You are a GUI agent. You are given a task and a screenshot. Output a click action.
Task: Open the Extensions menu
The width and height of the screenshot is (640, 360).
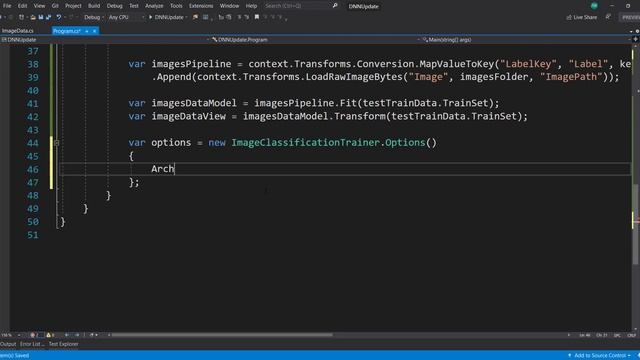click(201, 6)
